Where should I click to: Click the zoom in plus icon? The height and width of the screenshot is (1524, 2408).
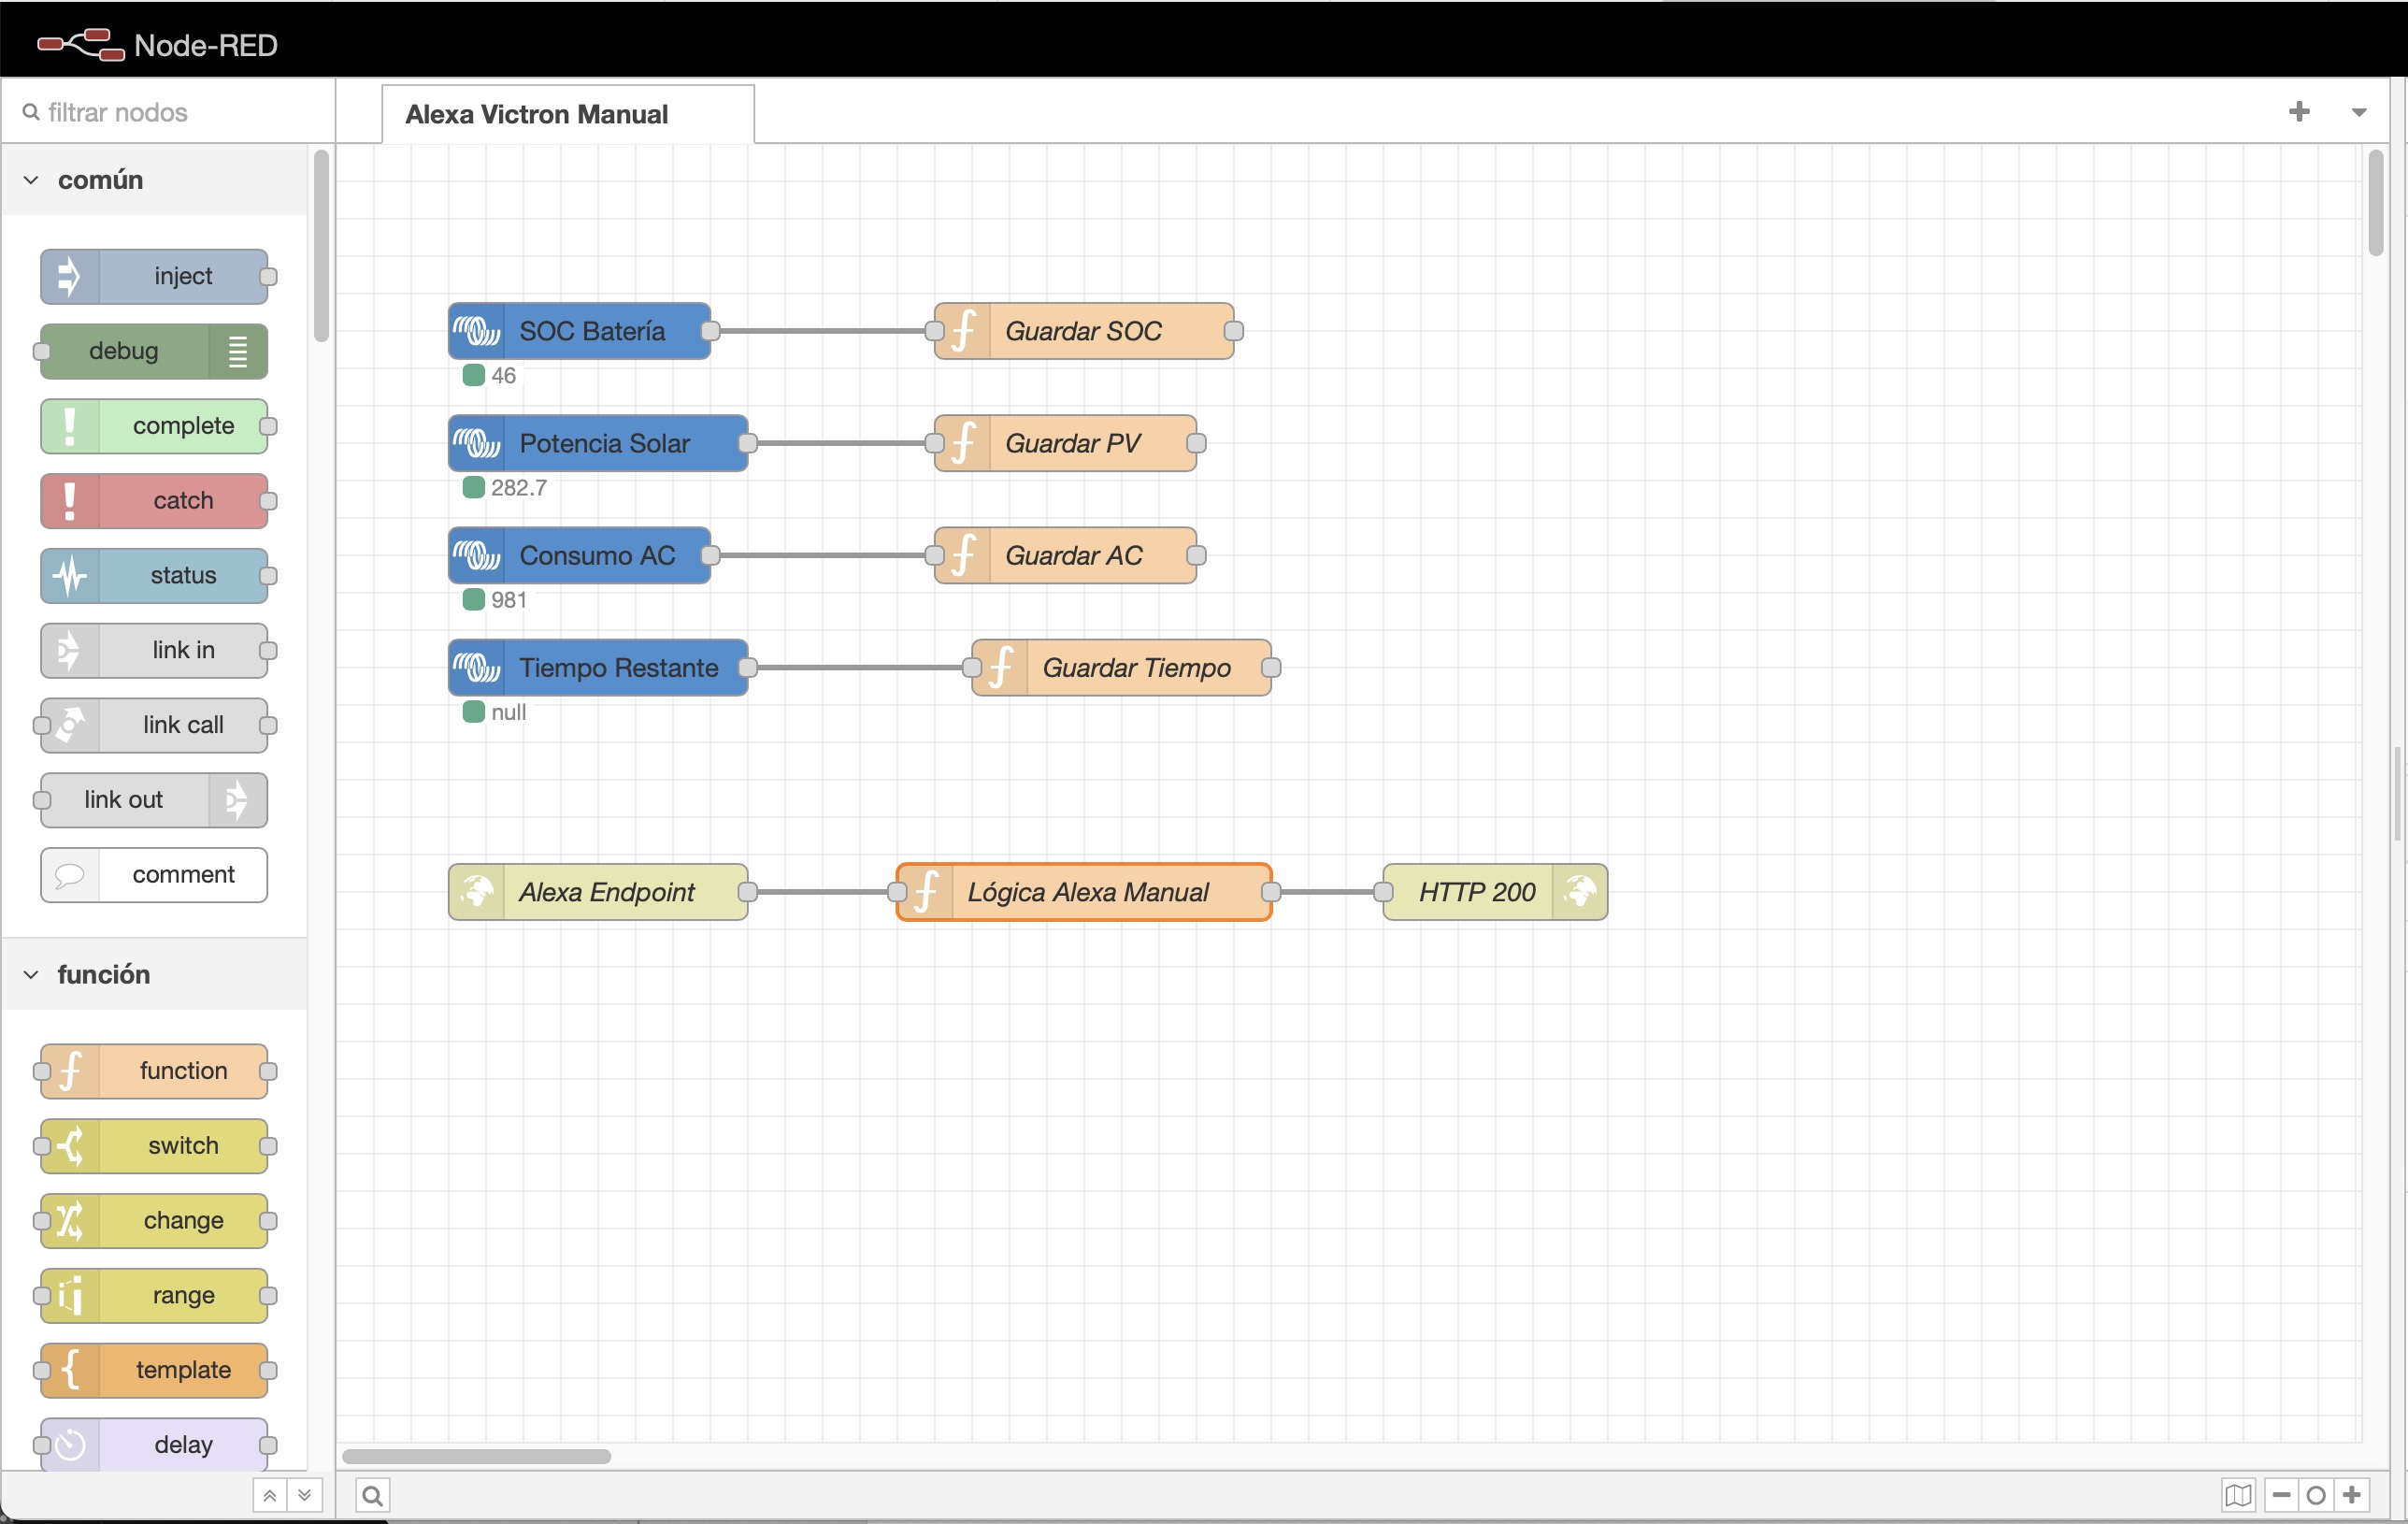pyautogui.click(x=2352, y=1495)
